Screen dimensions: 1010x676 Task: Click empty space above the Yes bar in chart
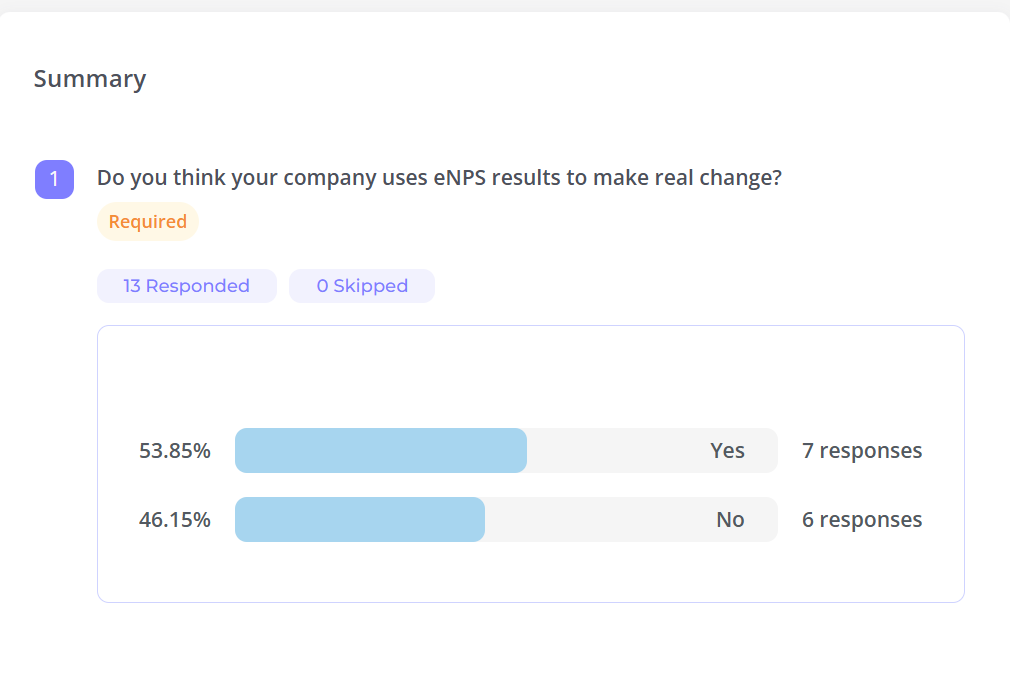[530, 375]
